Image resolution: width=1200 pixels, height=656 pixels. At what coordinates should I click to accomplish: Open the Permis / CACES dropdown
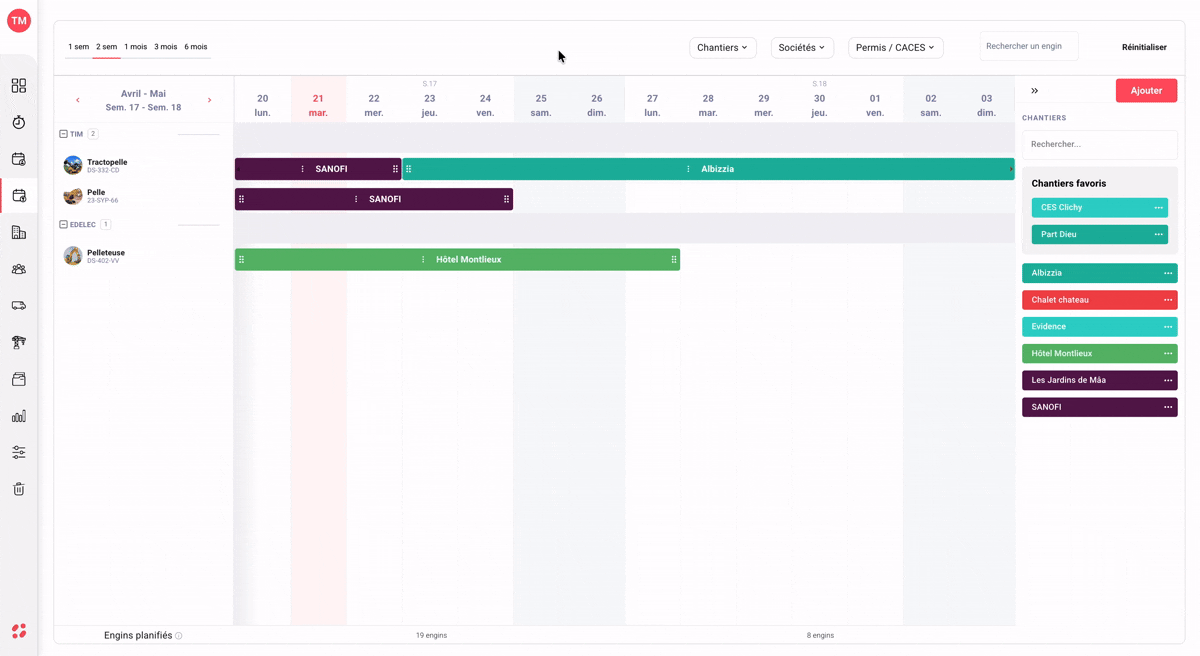(x=895, y=47)
